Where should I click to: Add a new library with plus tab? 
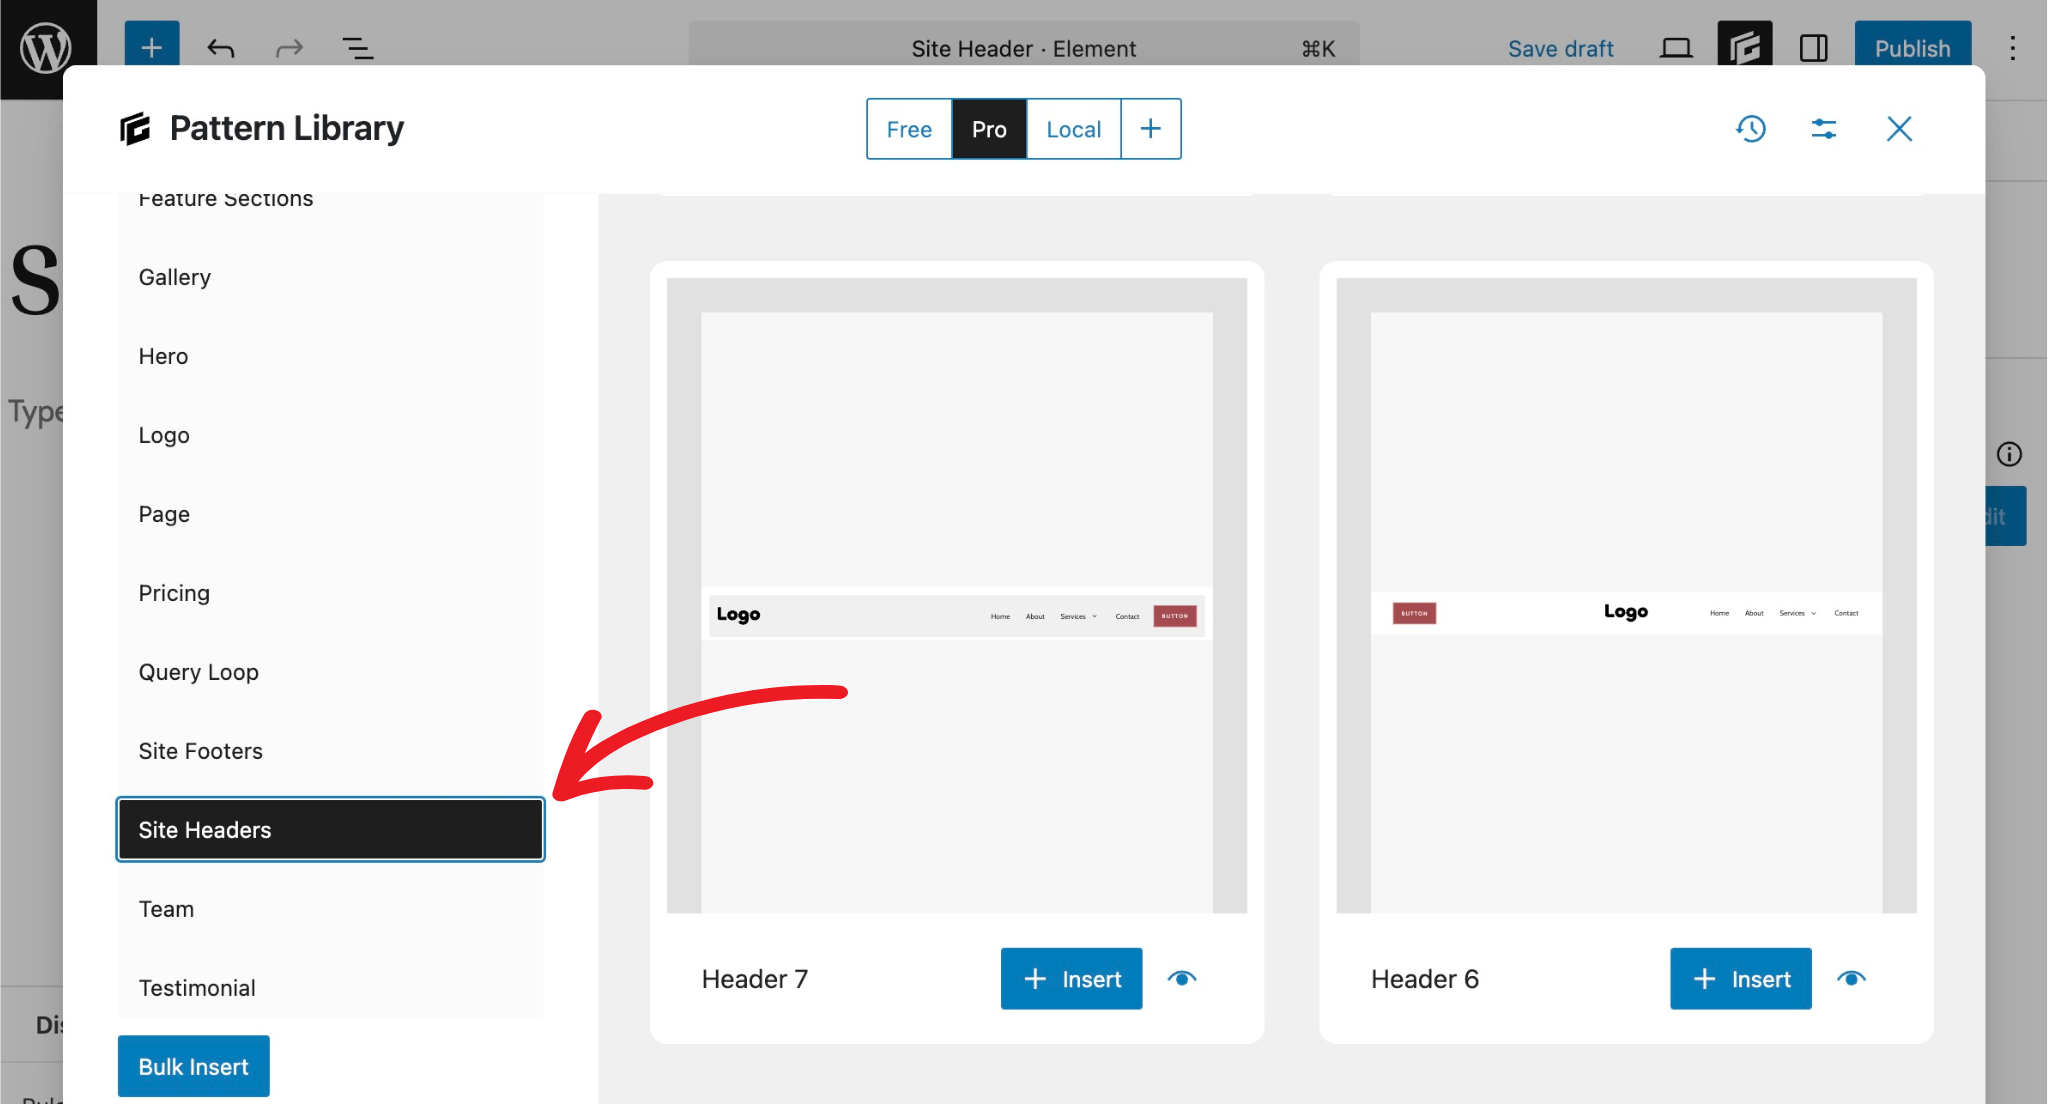pos(1150,129)
